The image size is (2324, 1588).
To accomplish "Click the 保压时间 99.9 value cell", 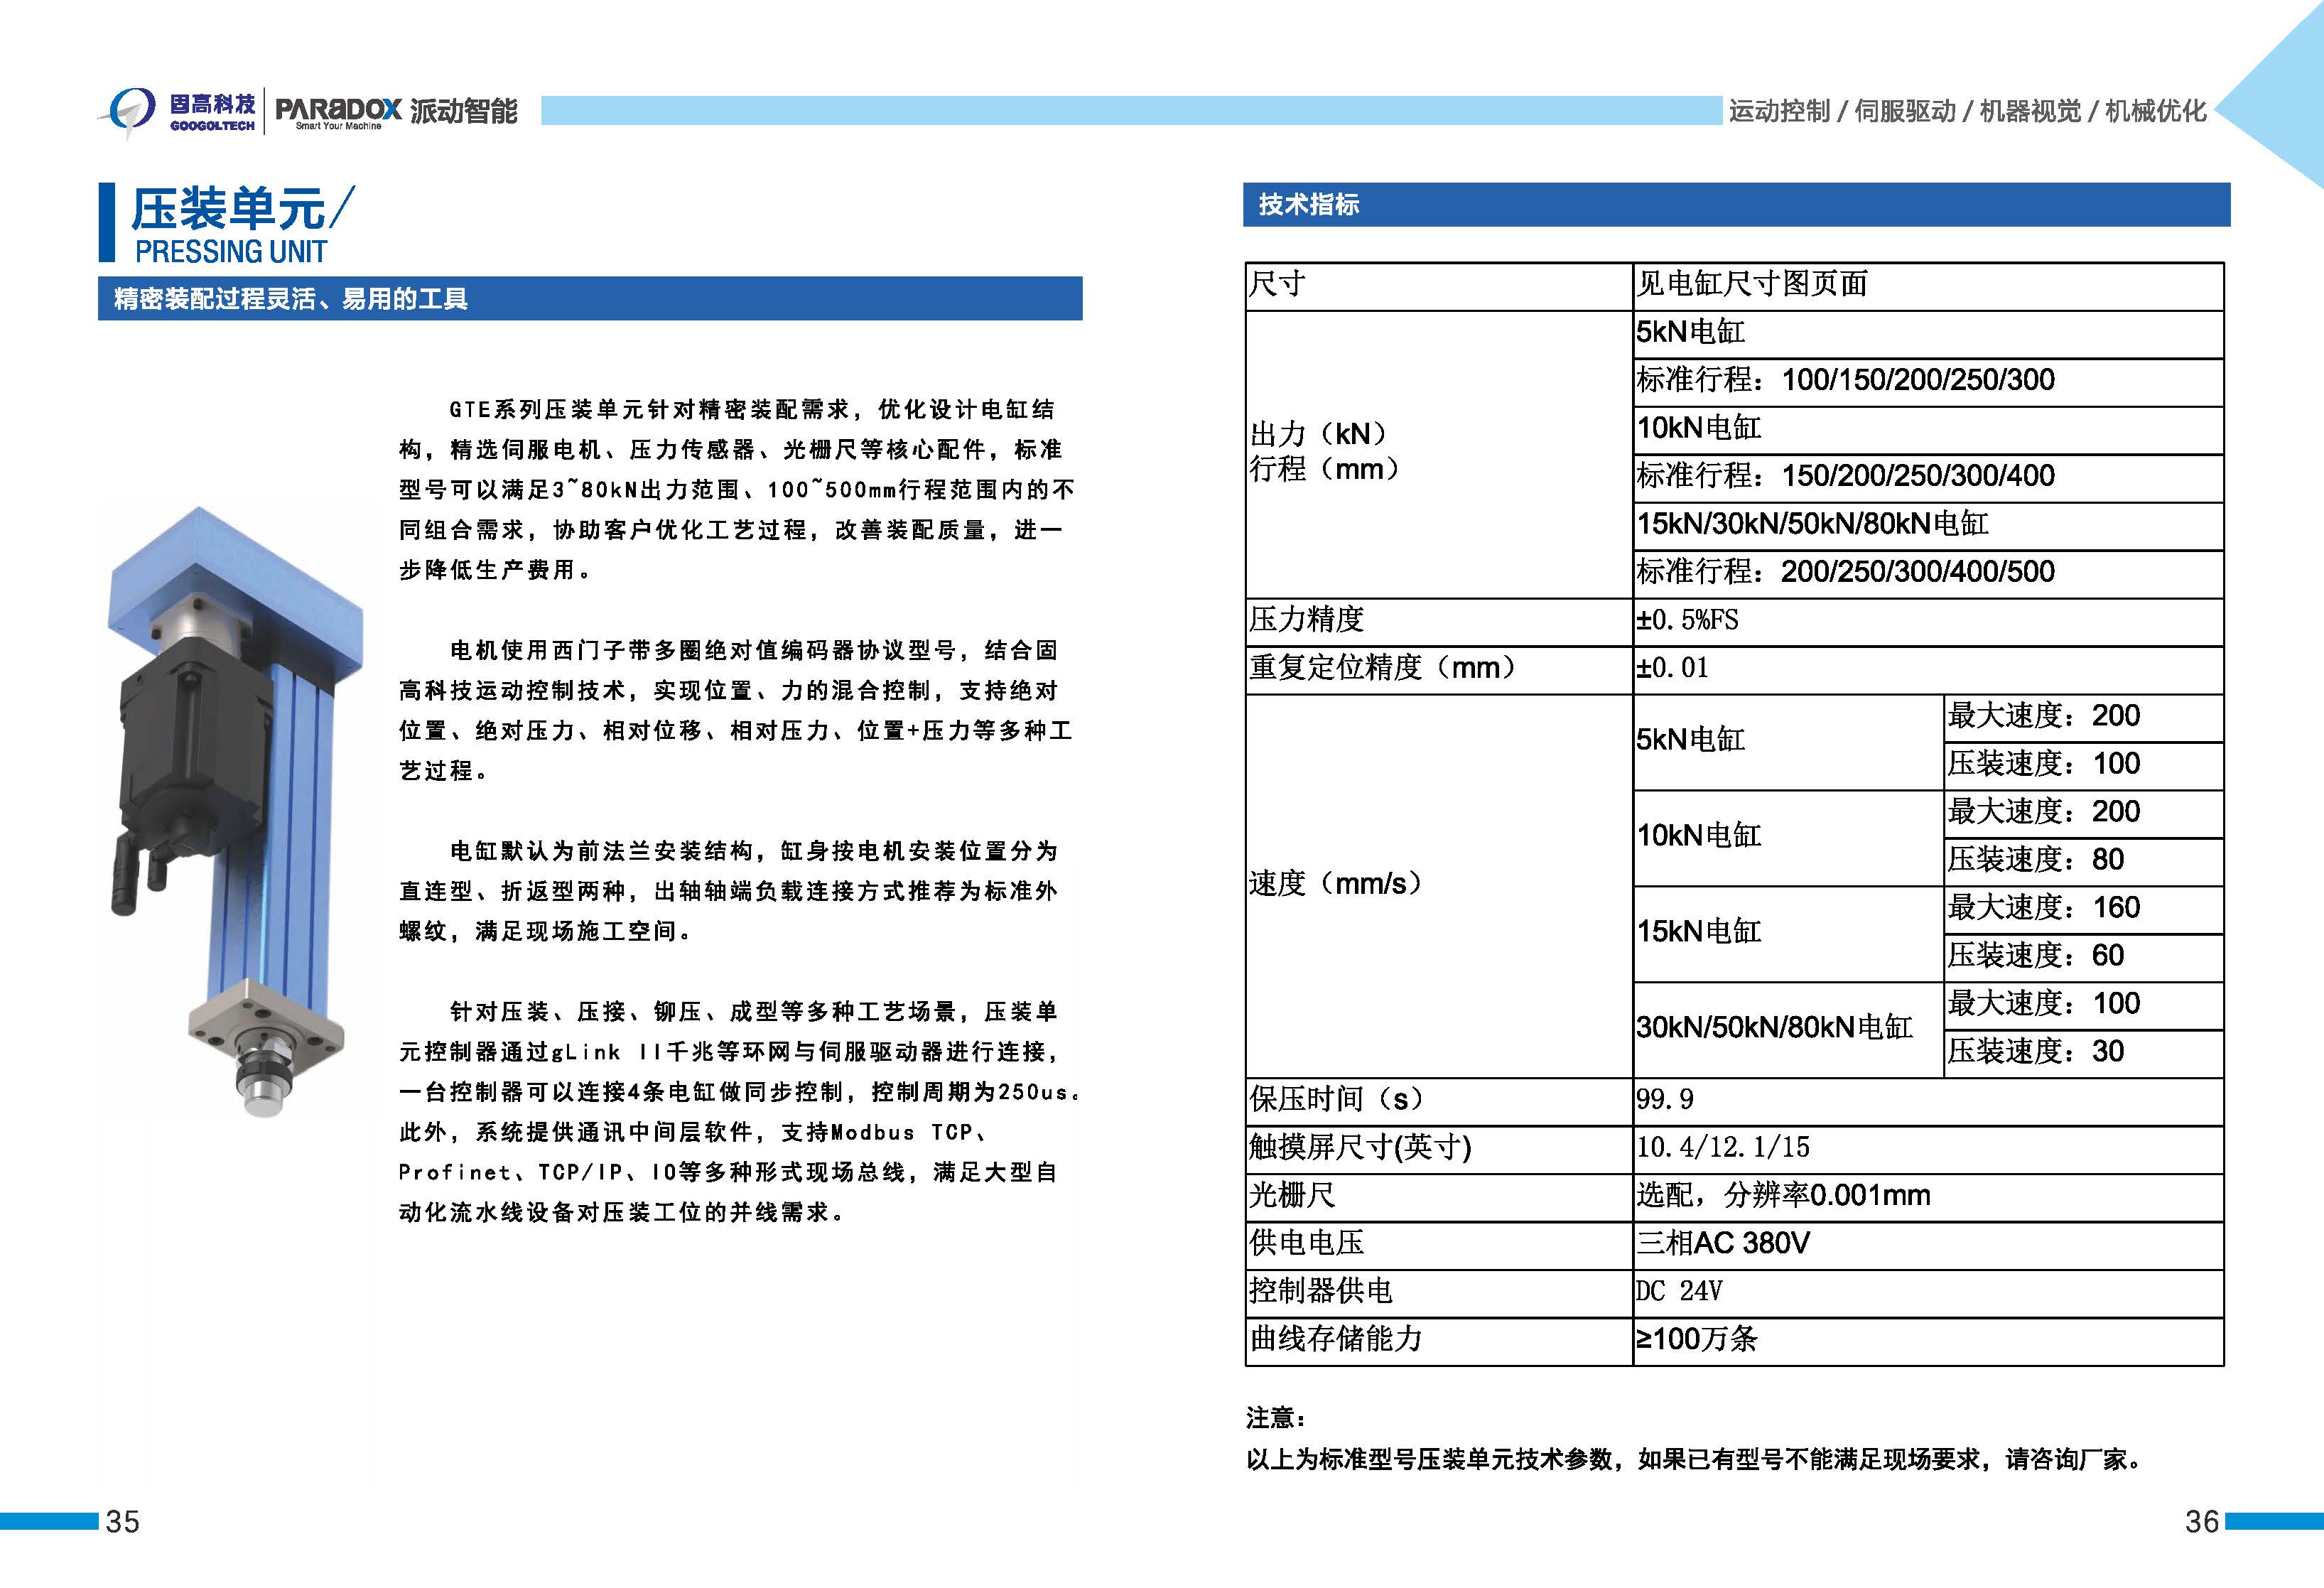I will (x=1665, y=1100).
